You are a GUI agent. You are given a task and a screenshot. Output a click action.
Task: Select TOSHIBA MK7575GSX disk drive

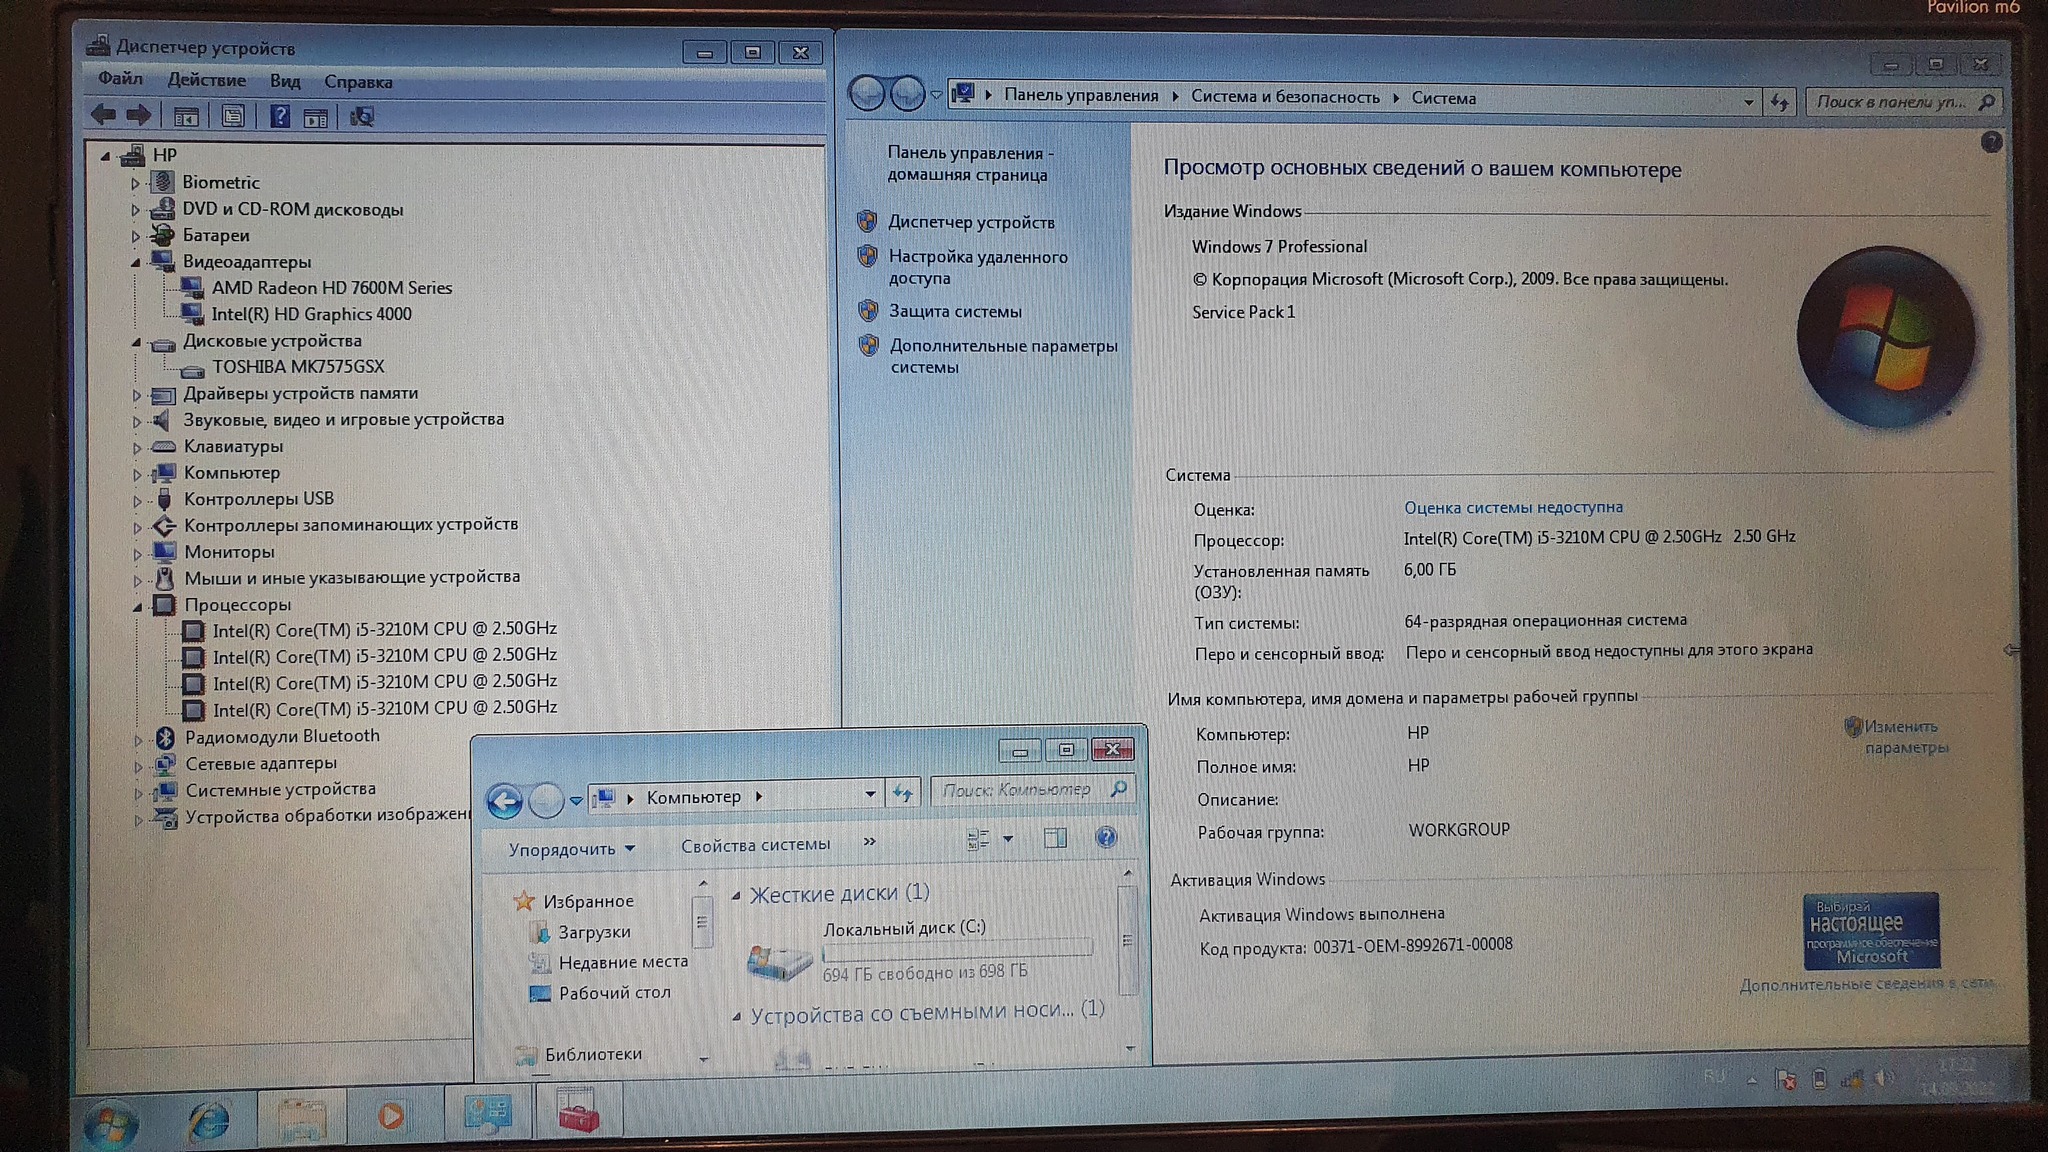pos(298,367)
